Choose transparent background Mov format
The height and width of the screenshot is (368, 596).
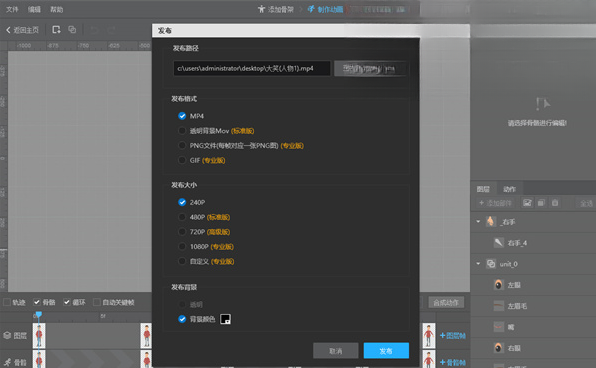[x=182, y=131]
